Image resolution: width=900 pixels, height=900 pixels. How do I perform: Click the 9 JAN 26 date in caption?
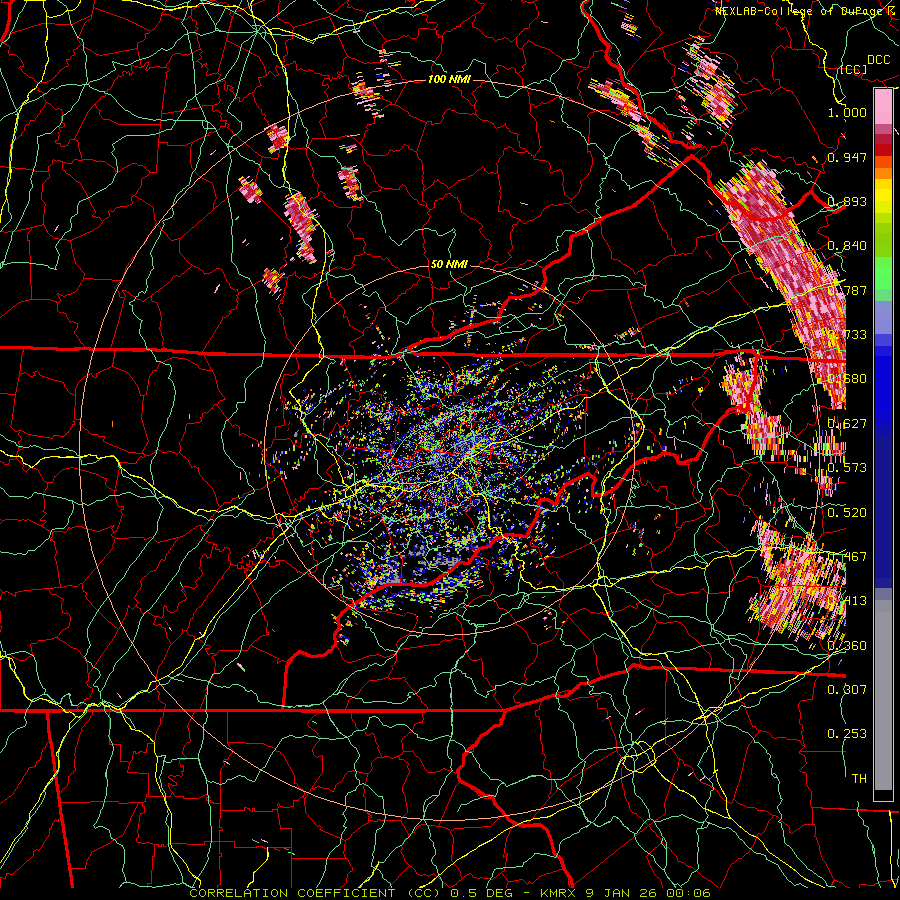[x=622, y=893]
